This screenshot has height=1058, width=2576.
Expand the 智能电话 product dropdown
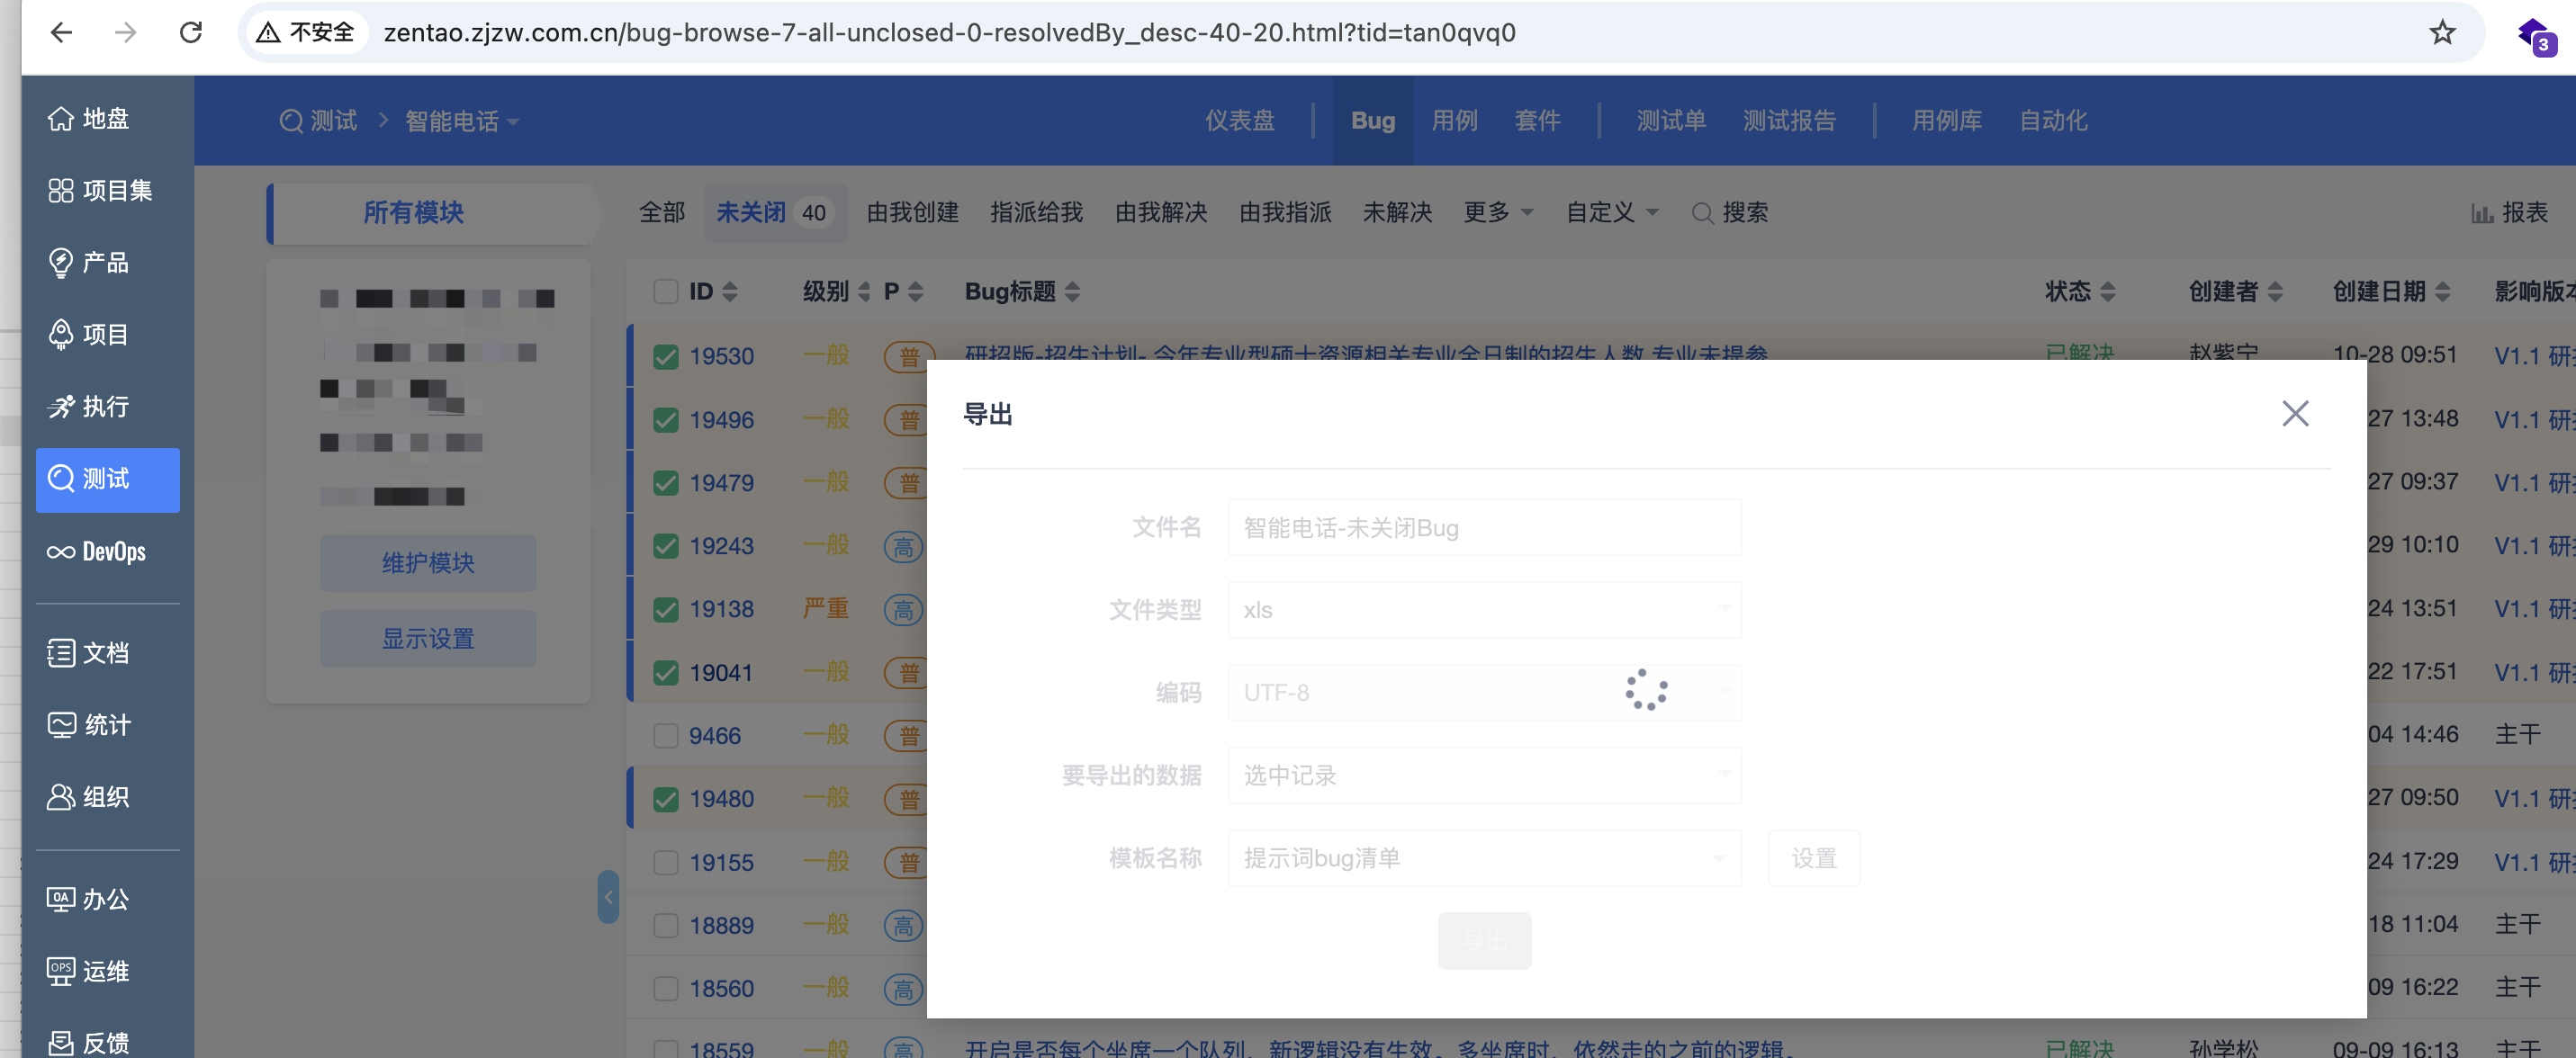tap(461, 122)
